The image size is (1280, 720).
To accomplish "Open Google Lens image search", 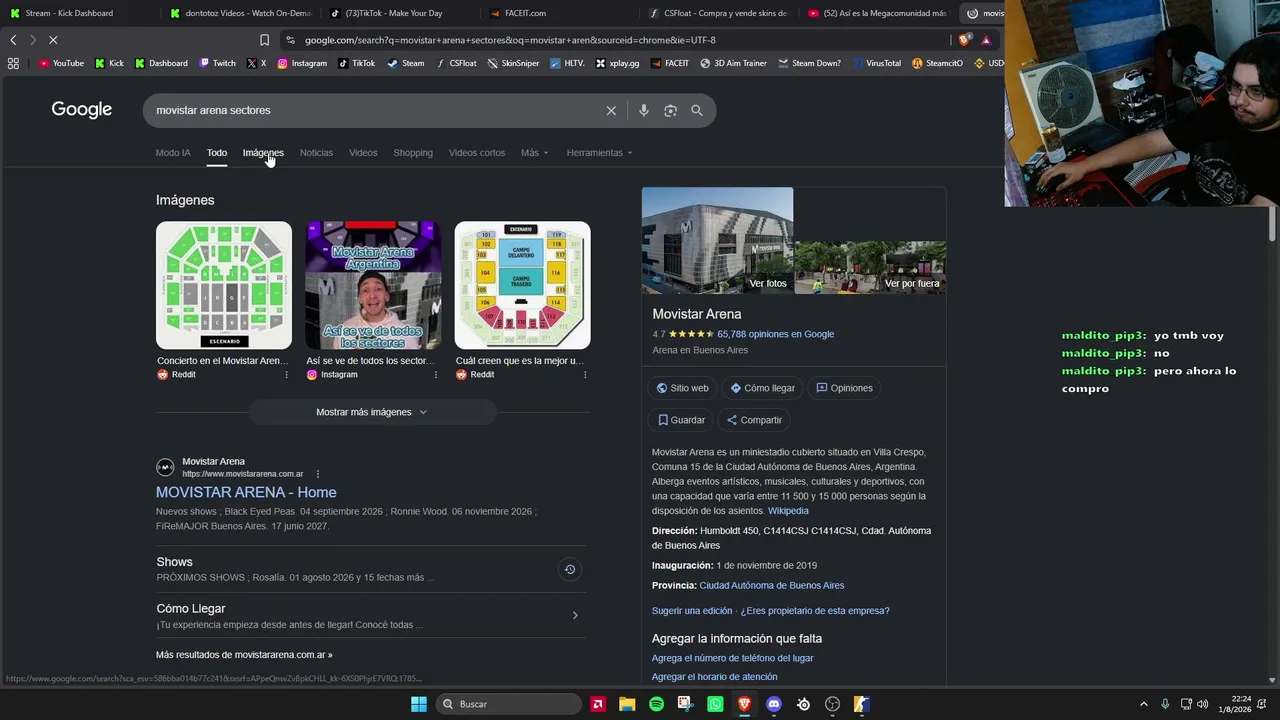I will [670, 110].
